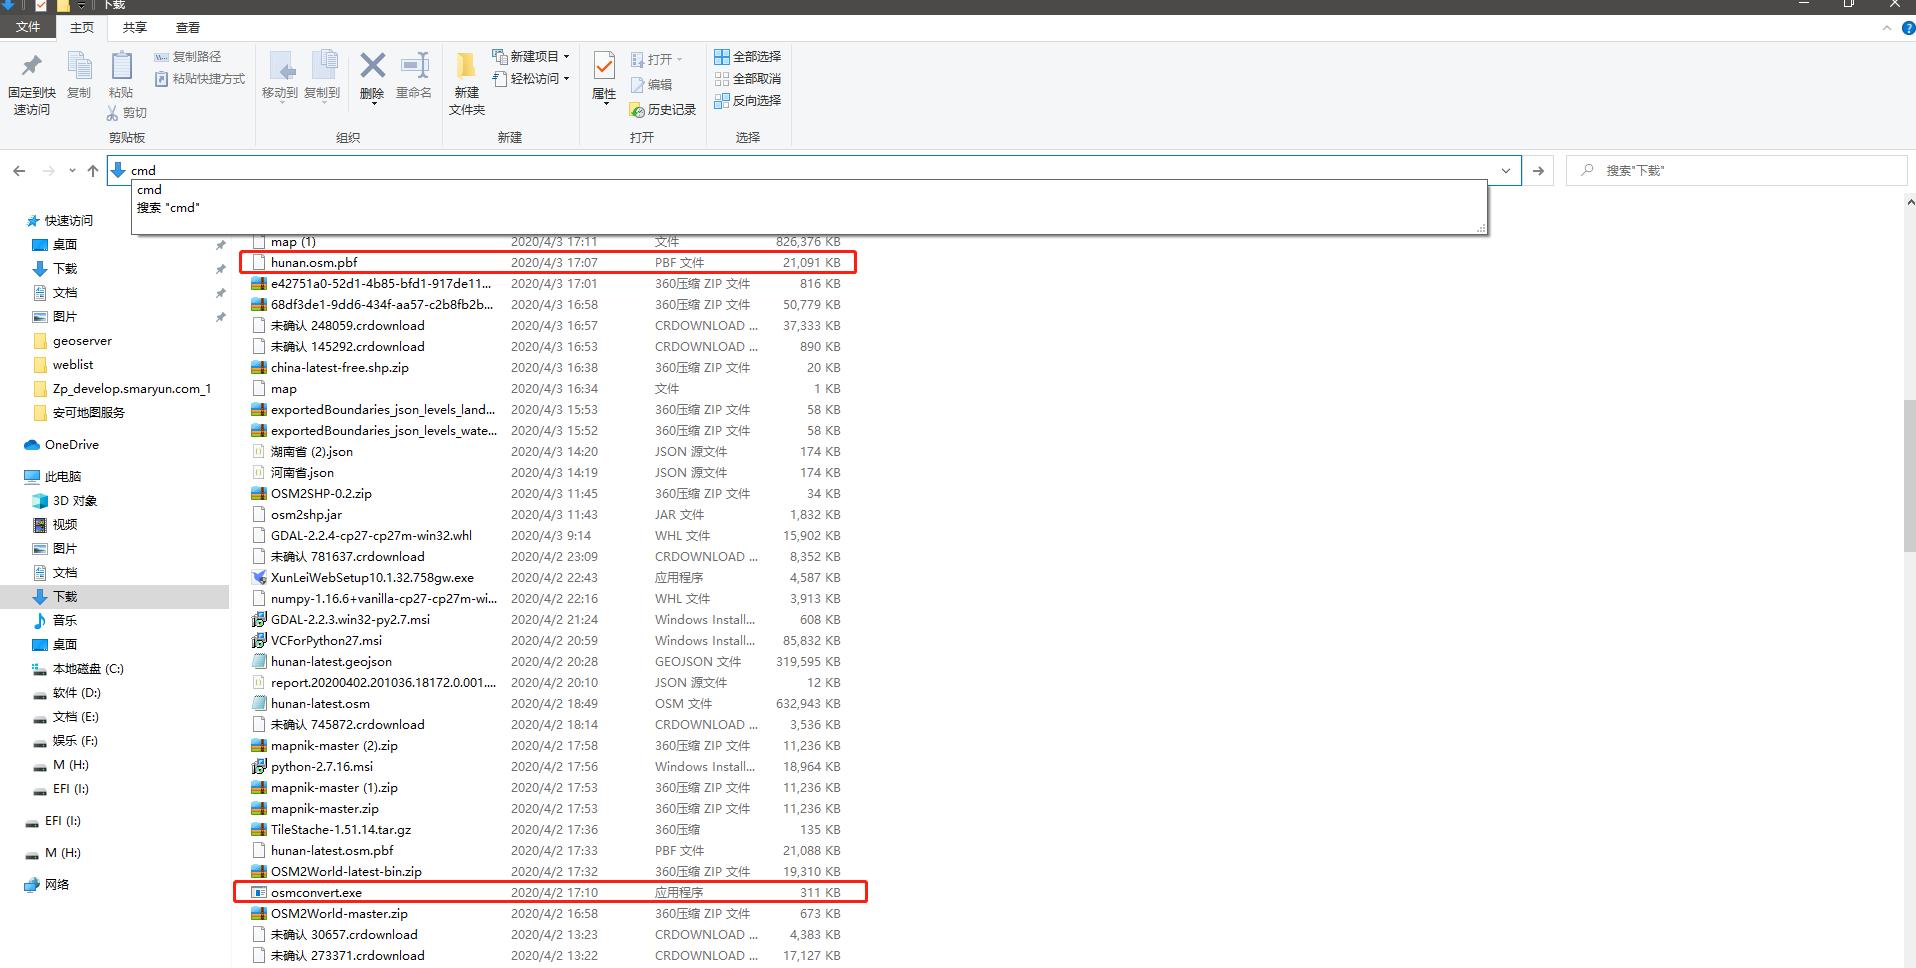Click the Up one level arrow
Image resolution: width=1916 pixels, height=968 pixels.
point(93,171)
